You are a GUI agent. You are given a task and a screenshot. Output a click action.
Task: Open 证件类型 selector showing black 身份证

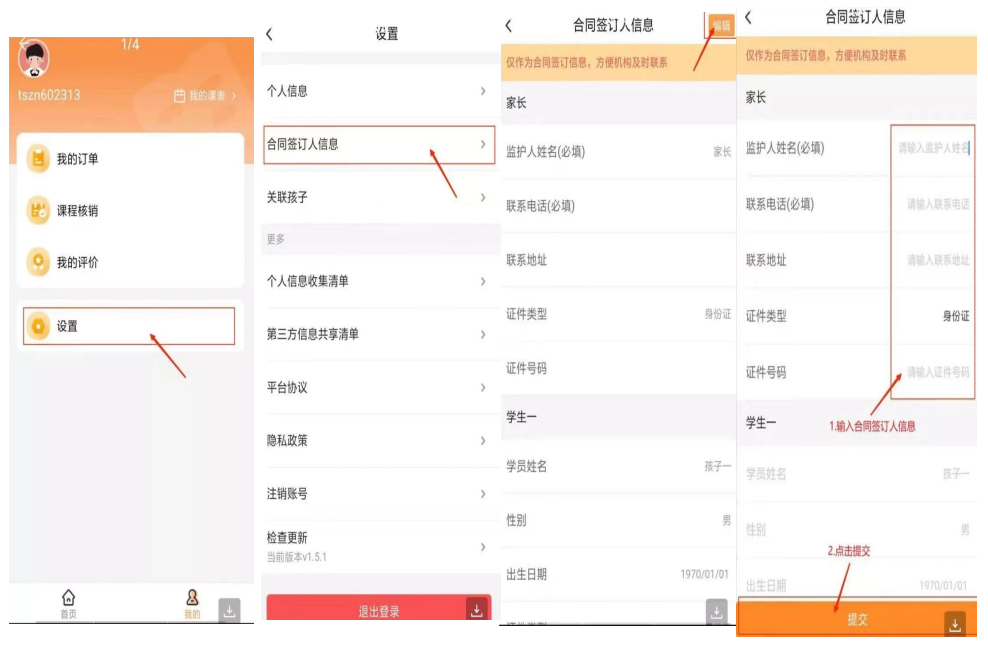pyautogui.click(x=956, y=316)
